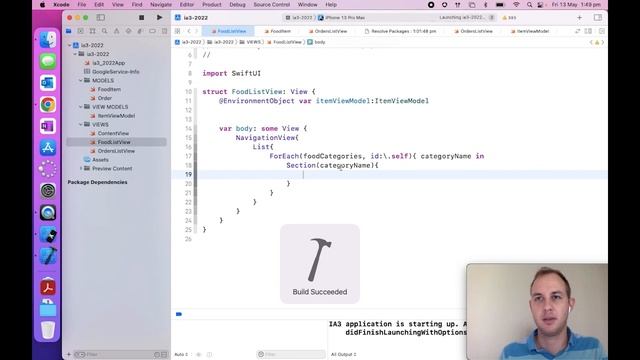This screenshot has width=640, height=360.
Task: Expand the Preview Content group
Action: click(x=81, y=169)
